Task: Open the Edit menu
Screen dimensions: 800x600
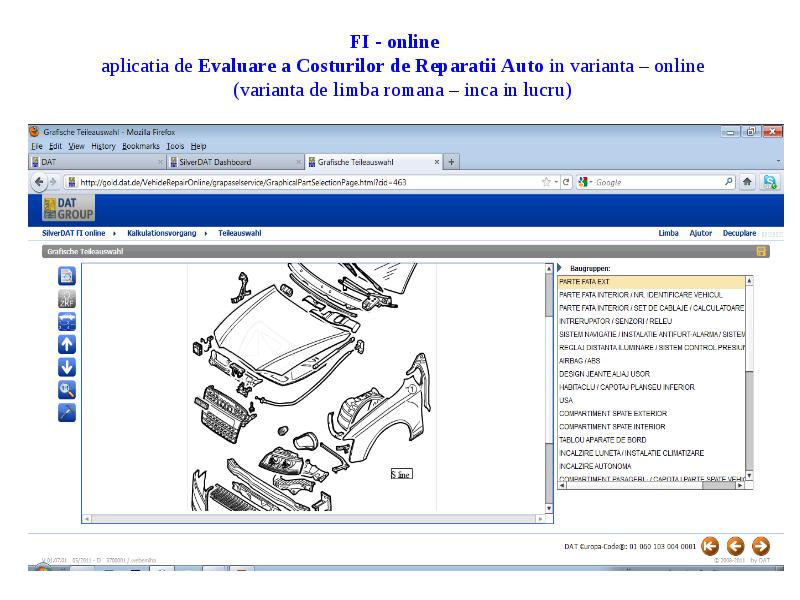Action: (55, 146)
